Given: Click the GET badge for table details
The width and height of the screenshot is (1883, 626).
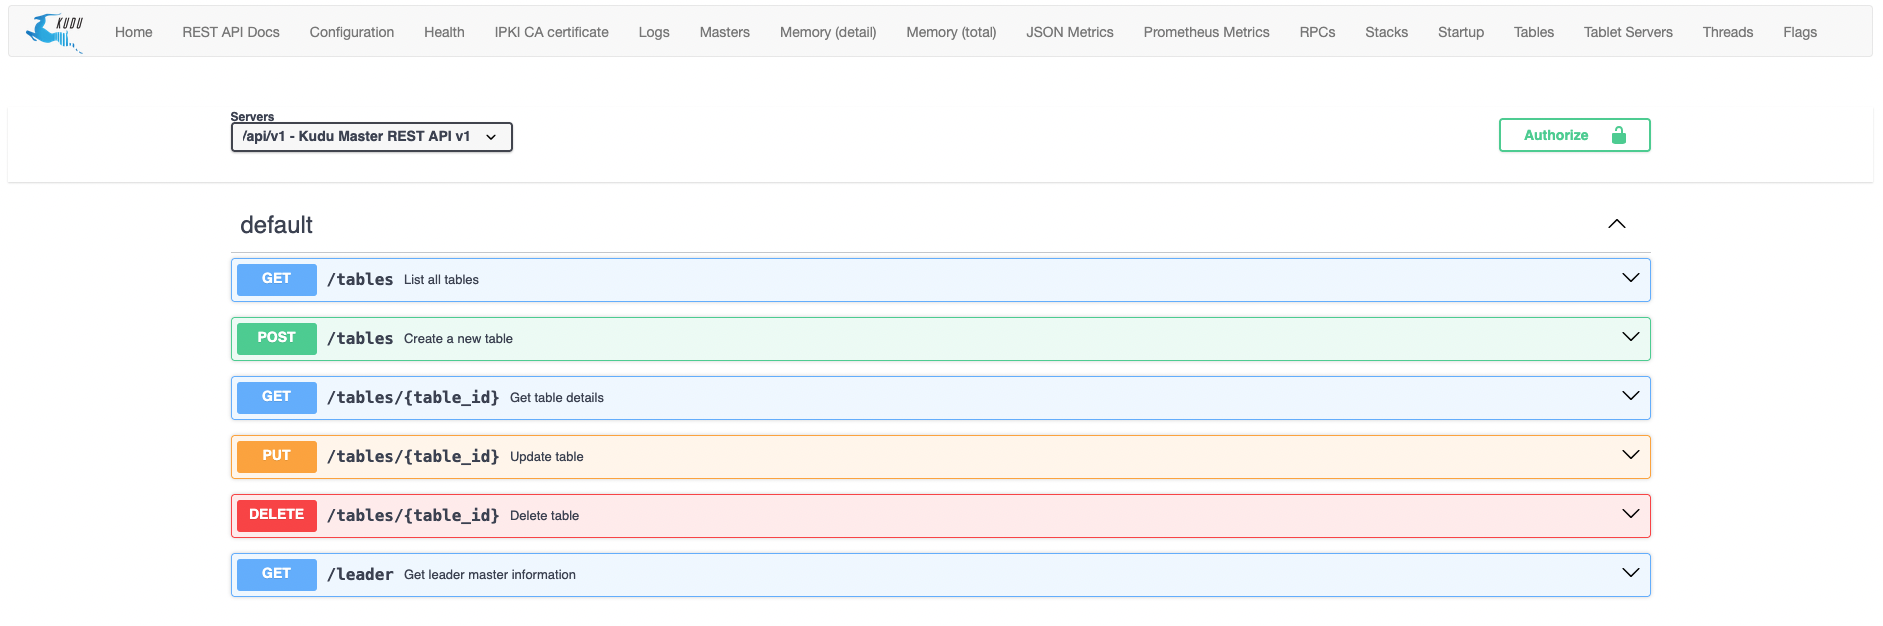Looking at the screenshot, I should (276, 397).
